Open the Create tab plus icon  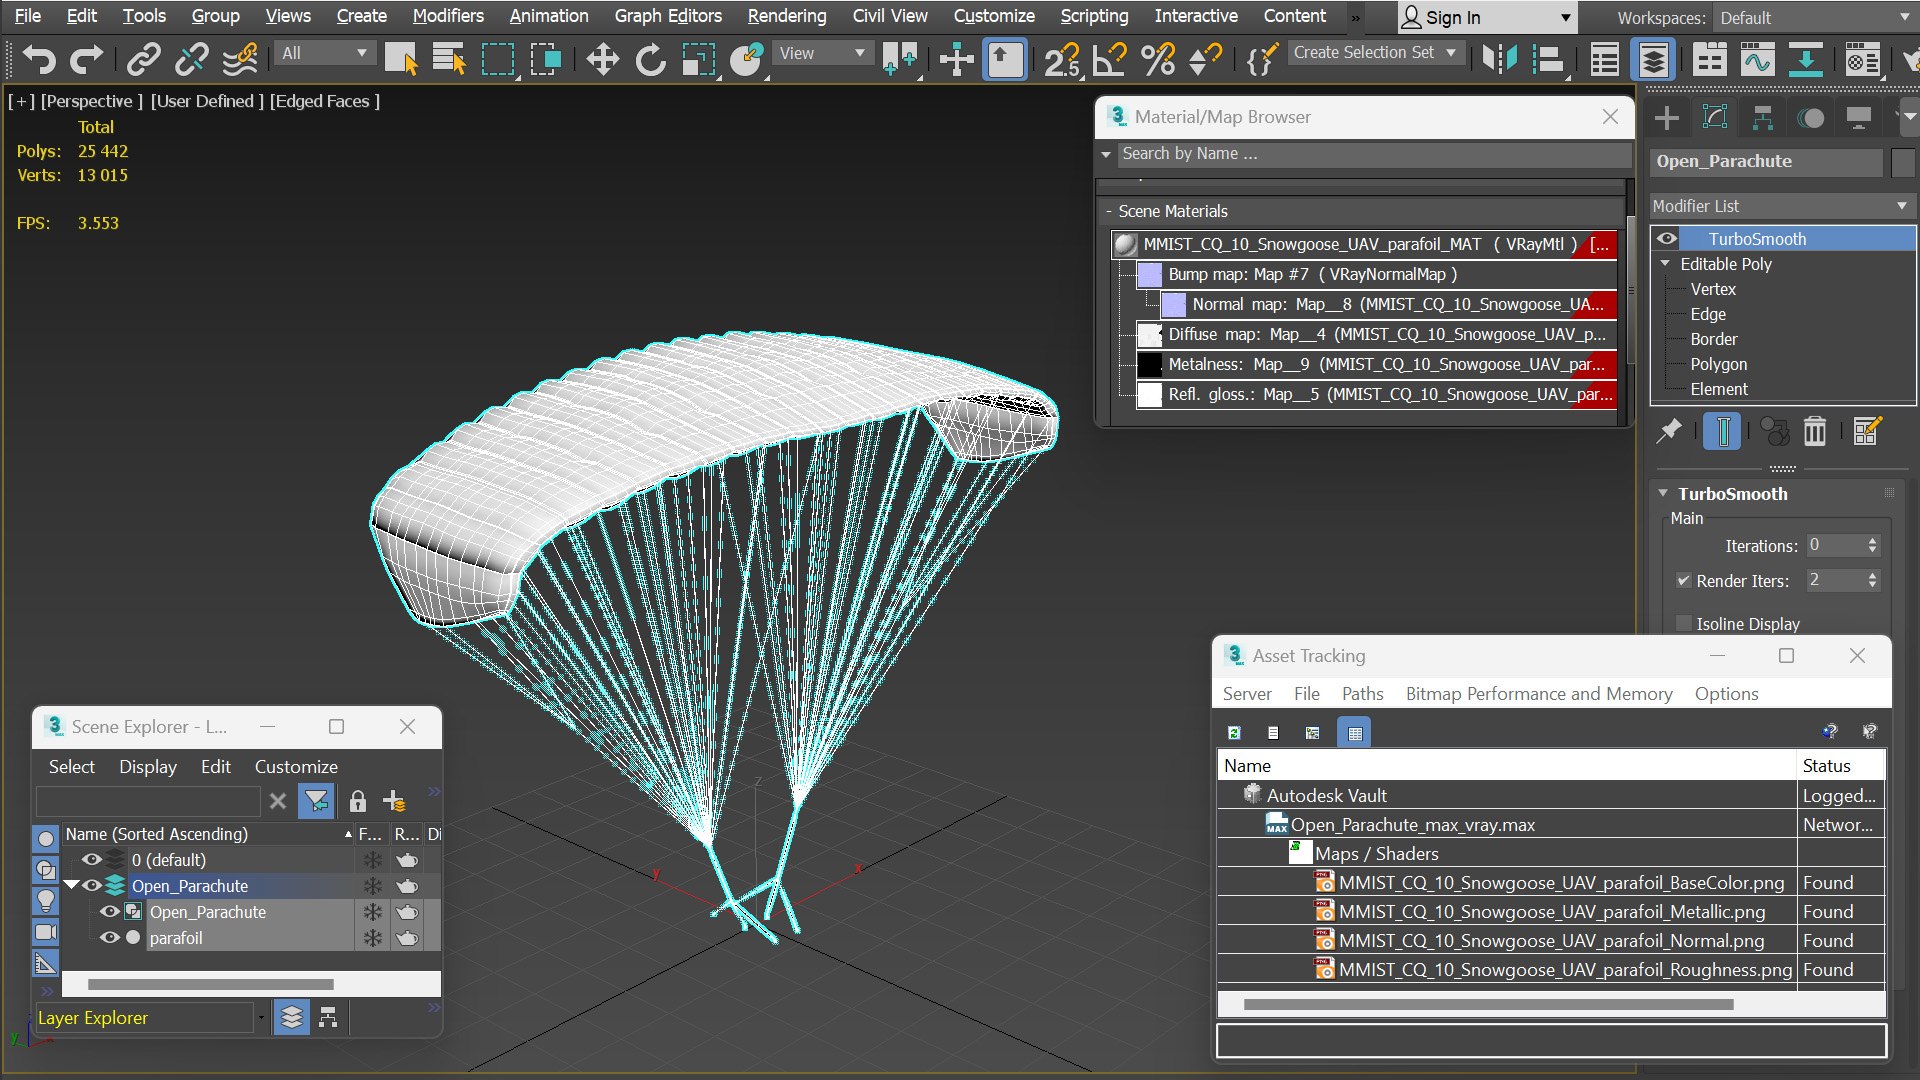point(1667,118)
